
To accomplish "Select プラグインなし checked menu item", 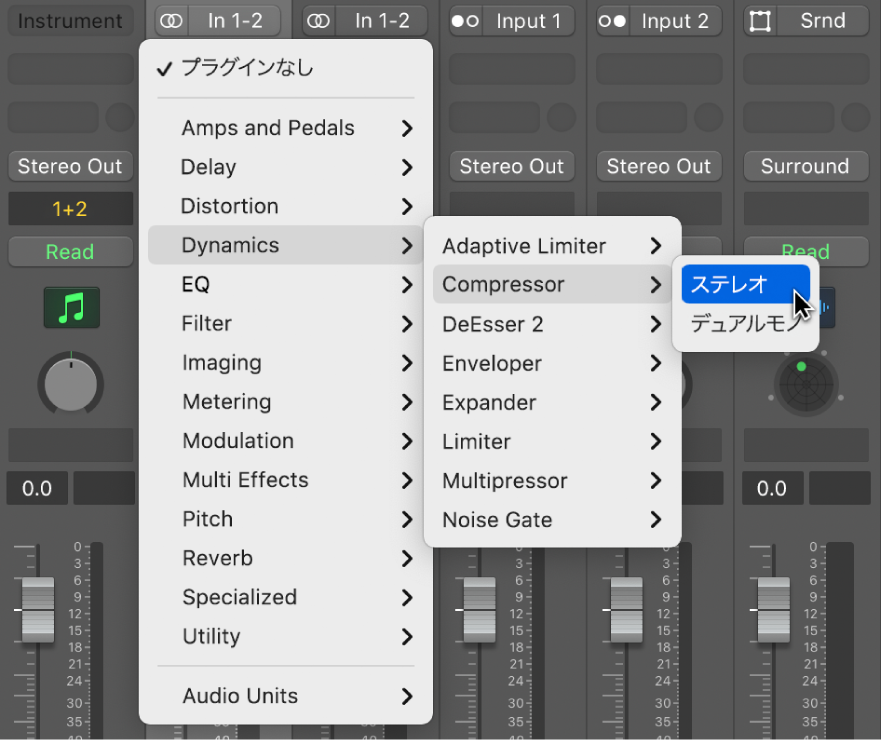I will point(247,68).
